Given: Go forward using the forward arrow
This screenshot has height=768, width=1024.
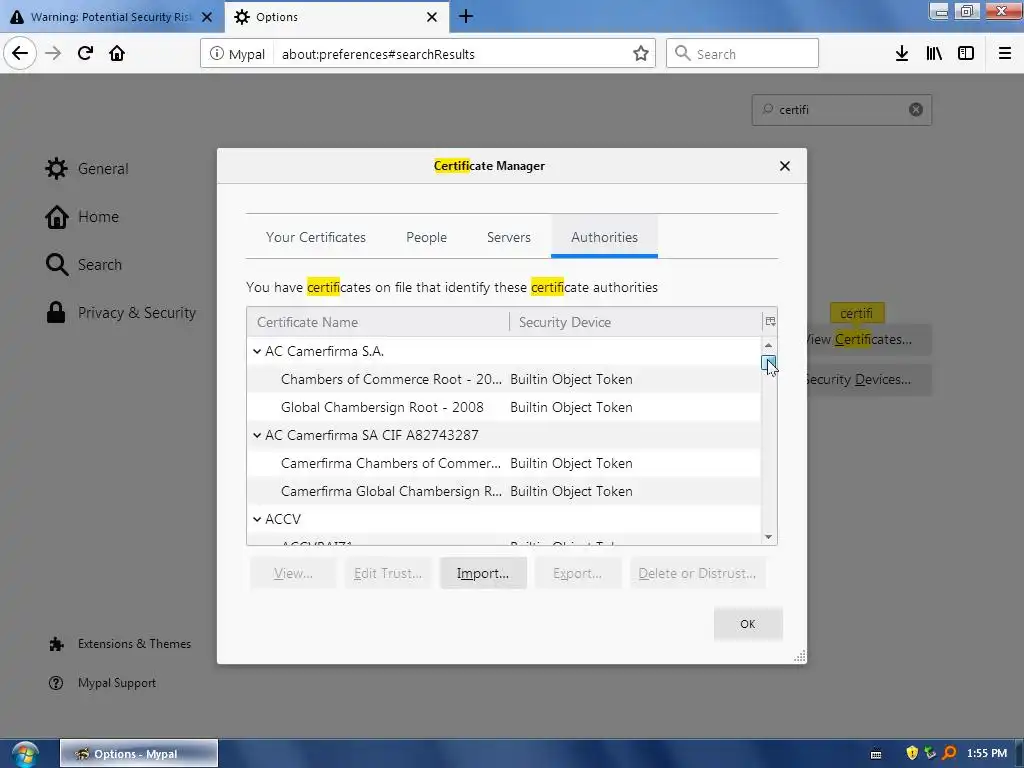Looking at the screenshot, I should 53,54.
